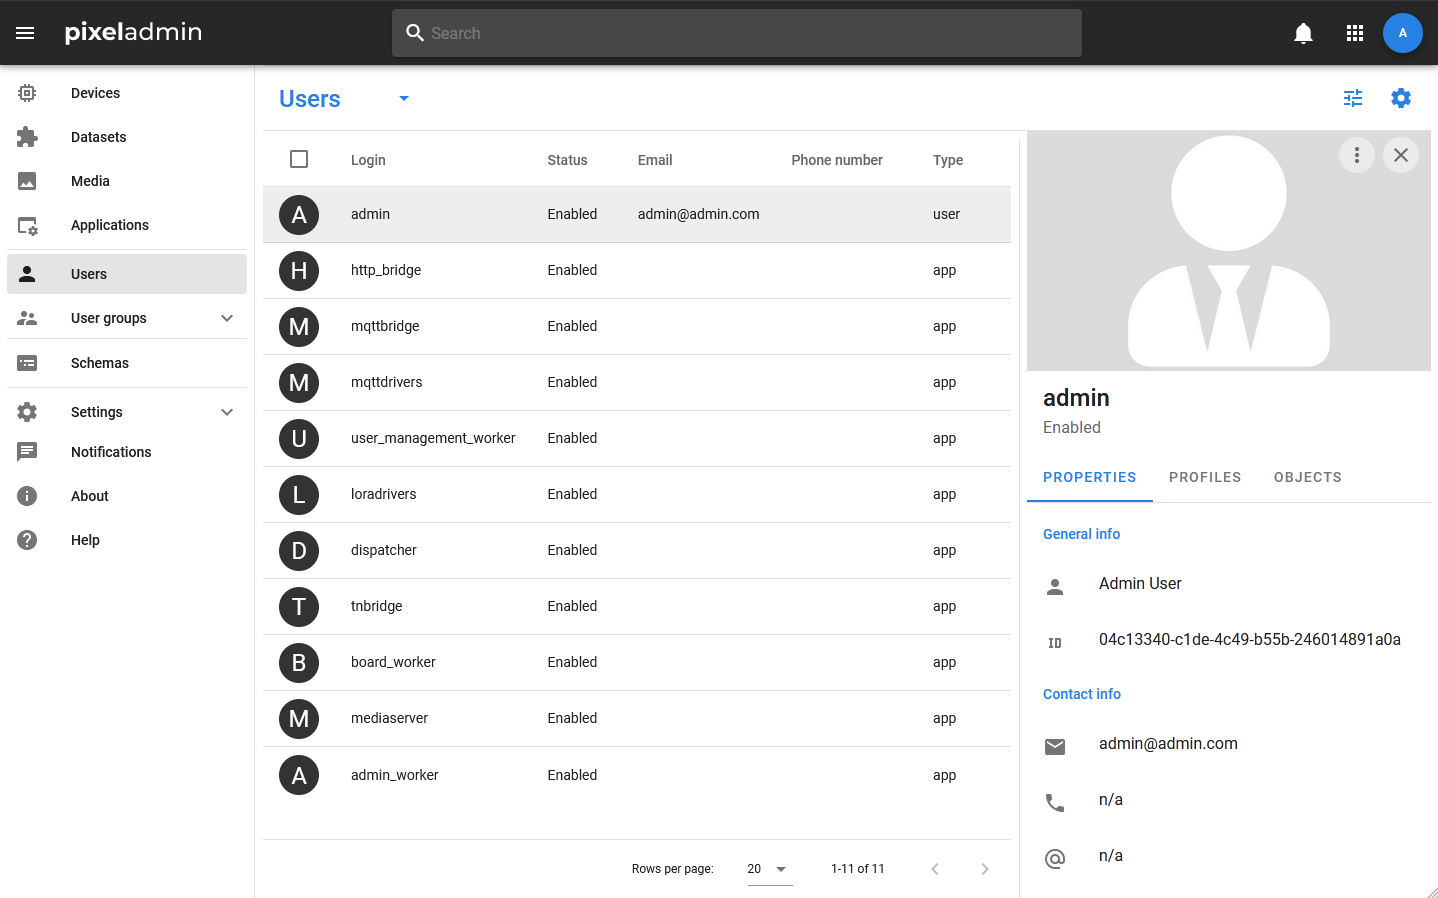Switch to the OBJECTS tab
Viewport: 1438px width, 898px height.
(1307, 477)
